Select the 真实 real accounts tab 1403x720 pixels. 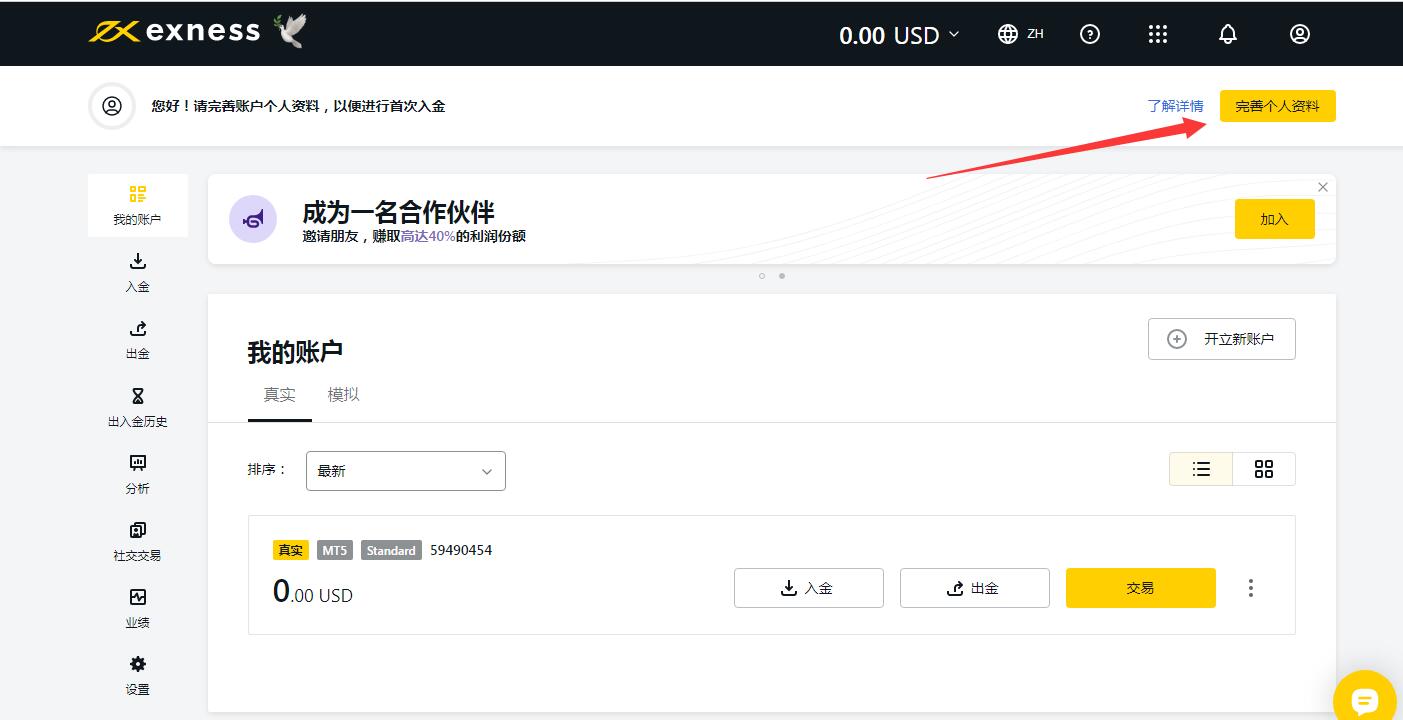click(x=279, y=395)
